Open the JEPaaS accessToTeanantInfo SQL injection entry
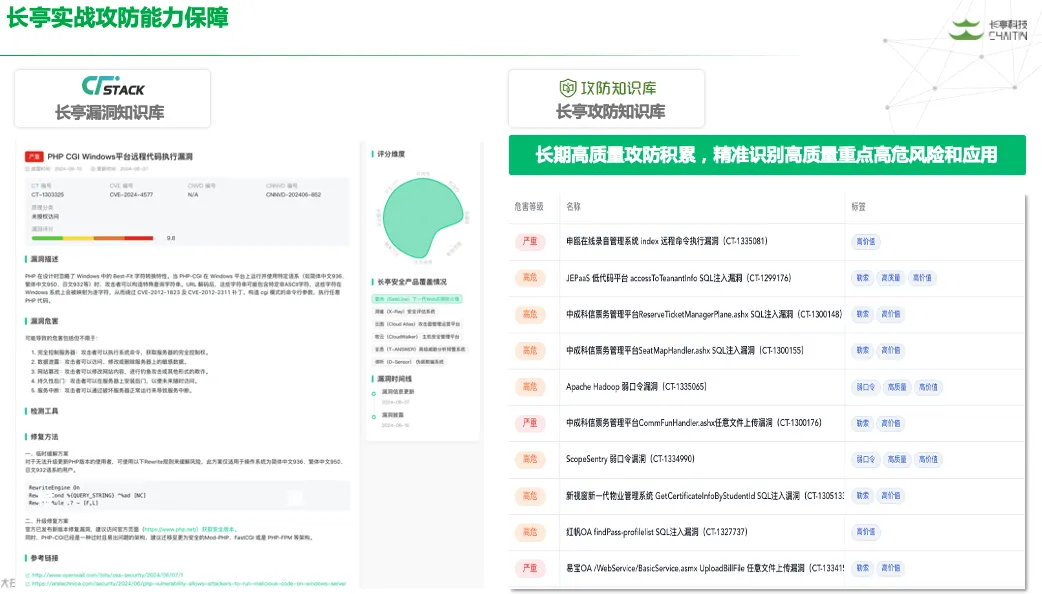This screenshot has width=1042, height=594. pos(678,278)
